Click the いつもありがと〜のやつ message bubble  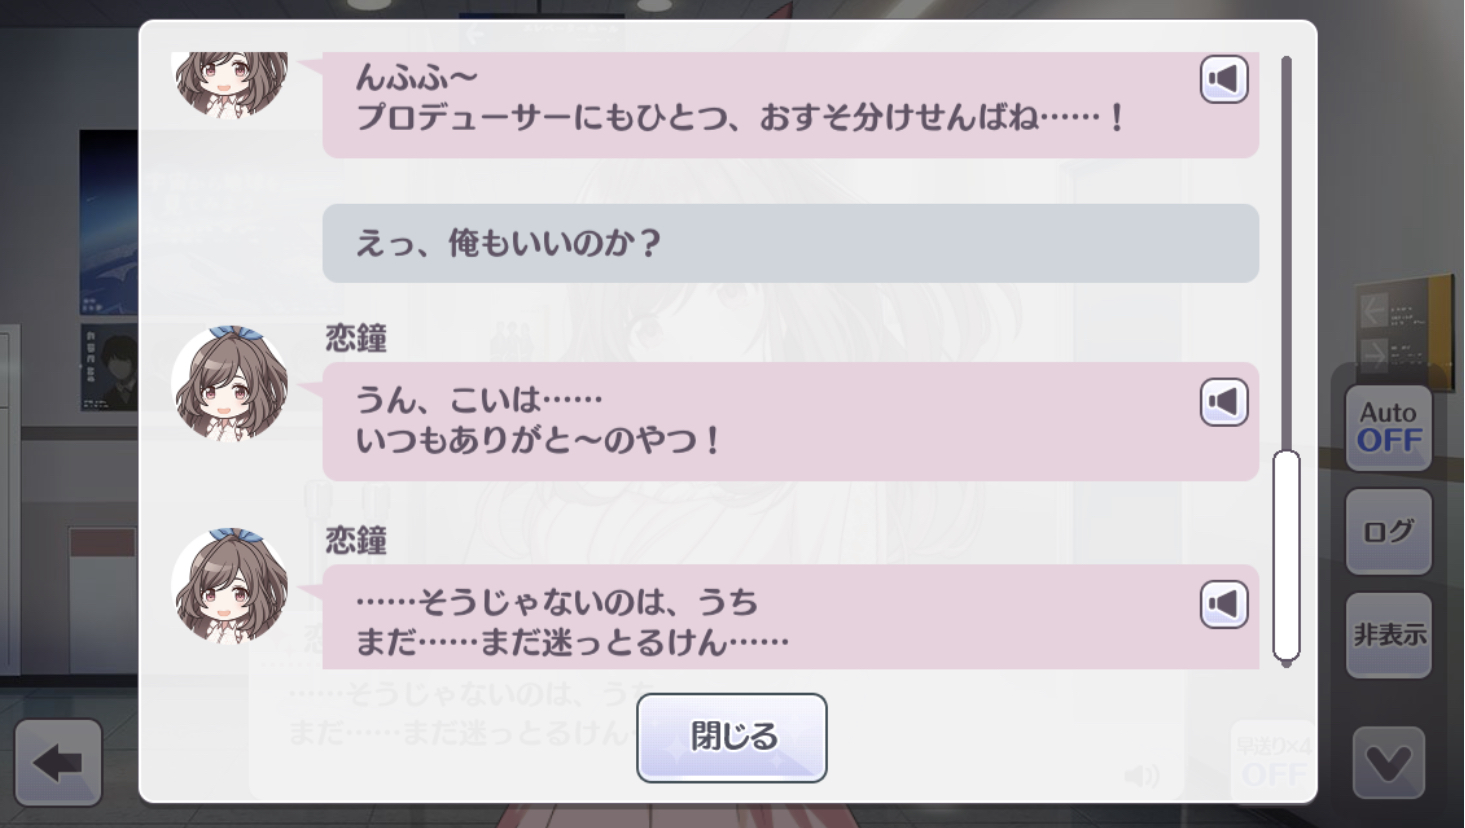tap(790, 421)
